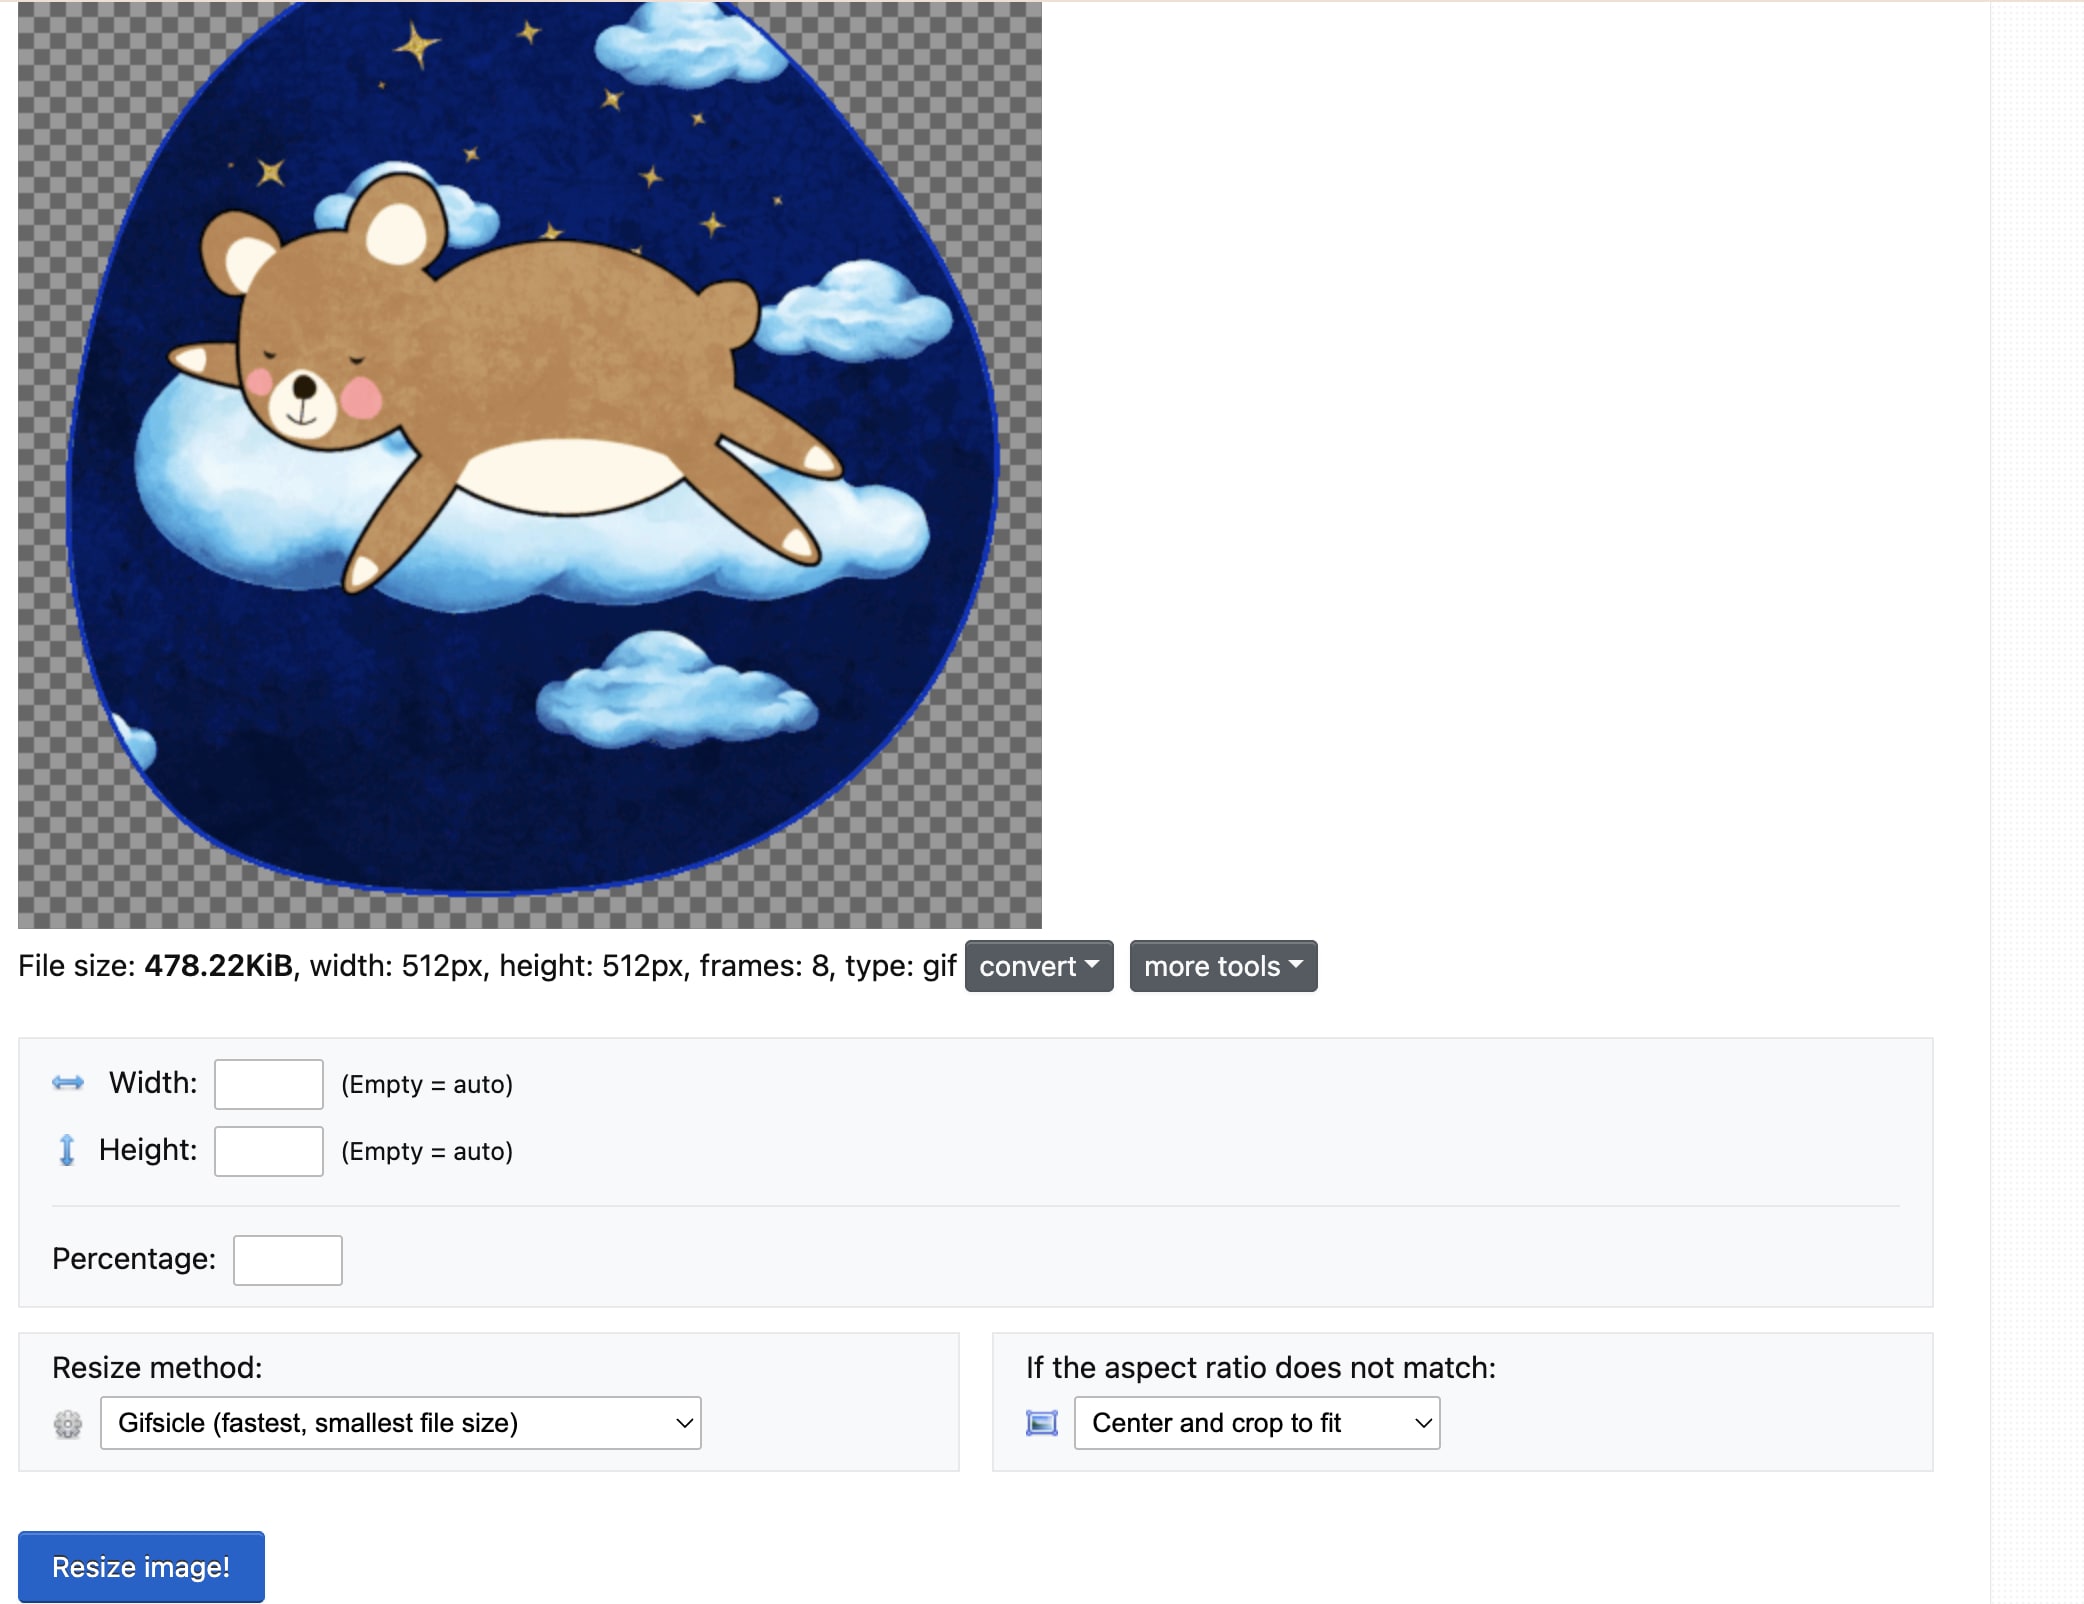The width and height of the screenshot is (2084, 1604).
Task: Open the more tools dropdown
Action: point(1222,966)
